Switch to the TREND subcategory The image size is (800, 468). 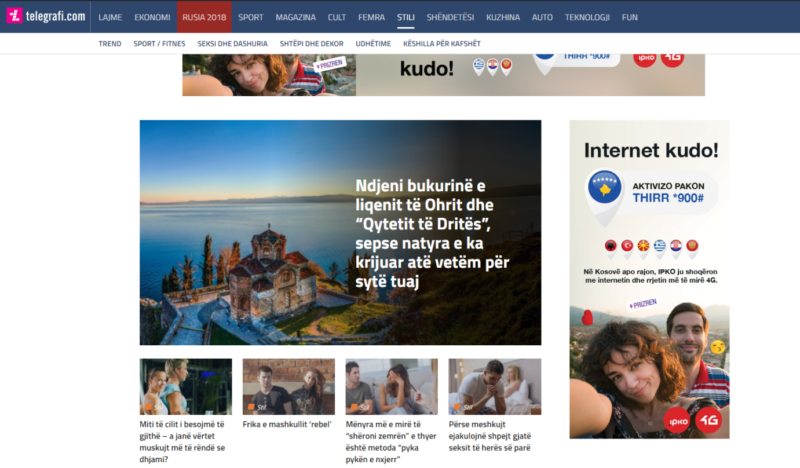pyautogui.click(x=110, y=44)
